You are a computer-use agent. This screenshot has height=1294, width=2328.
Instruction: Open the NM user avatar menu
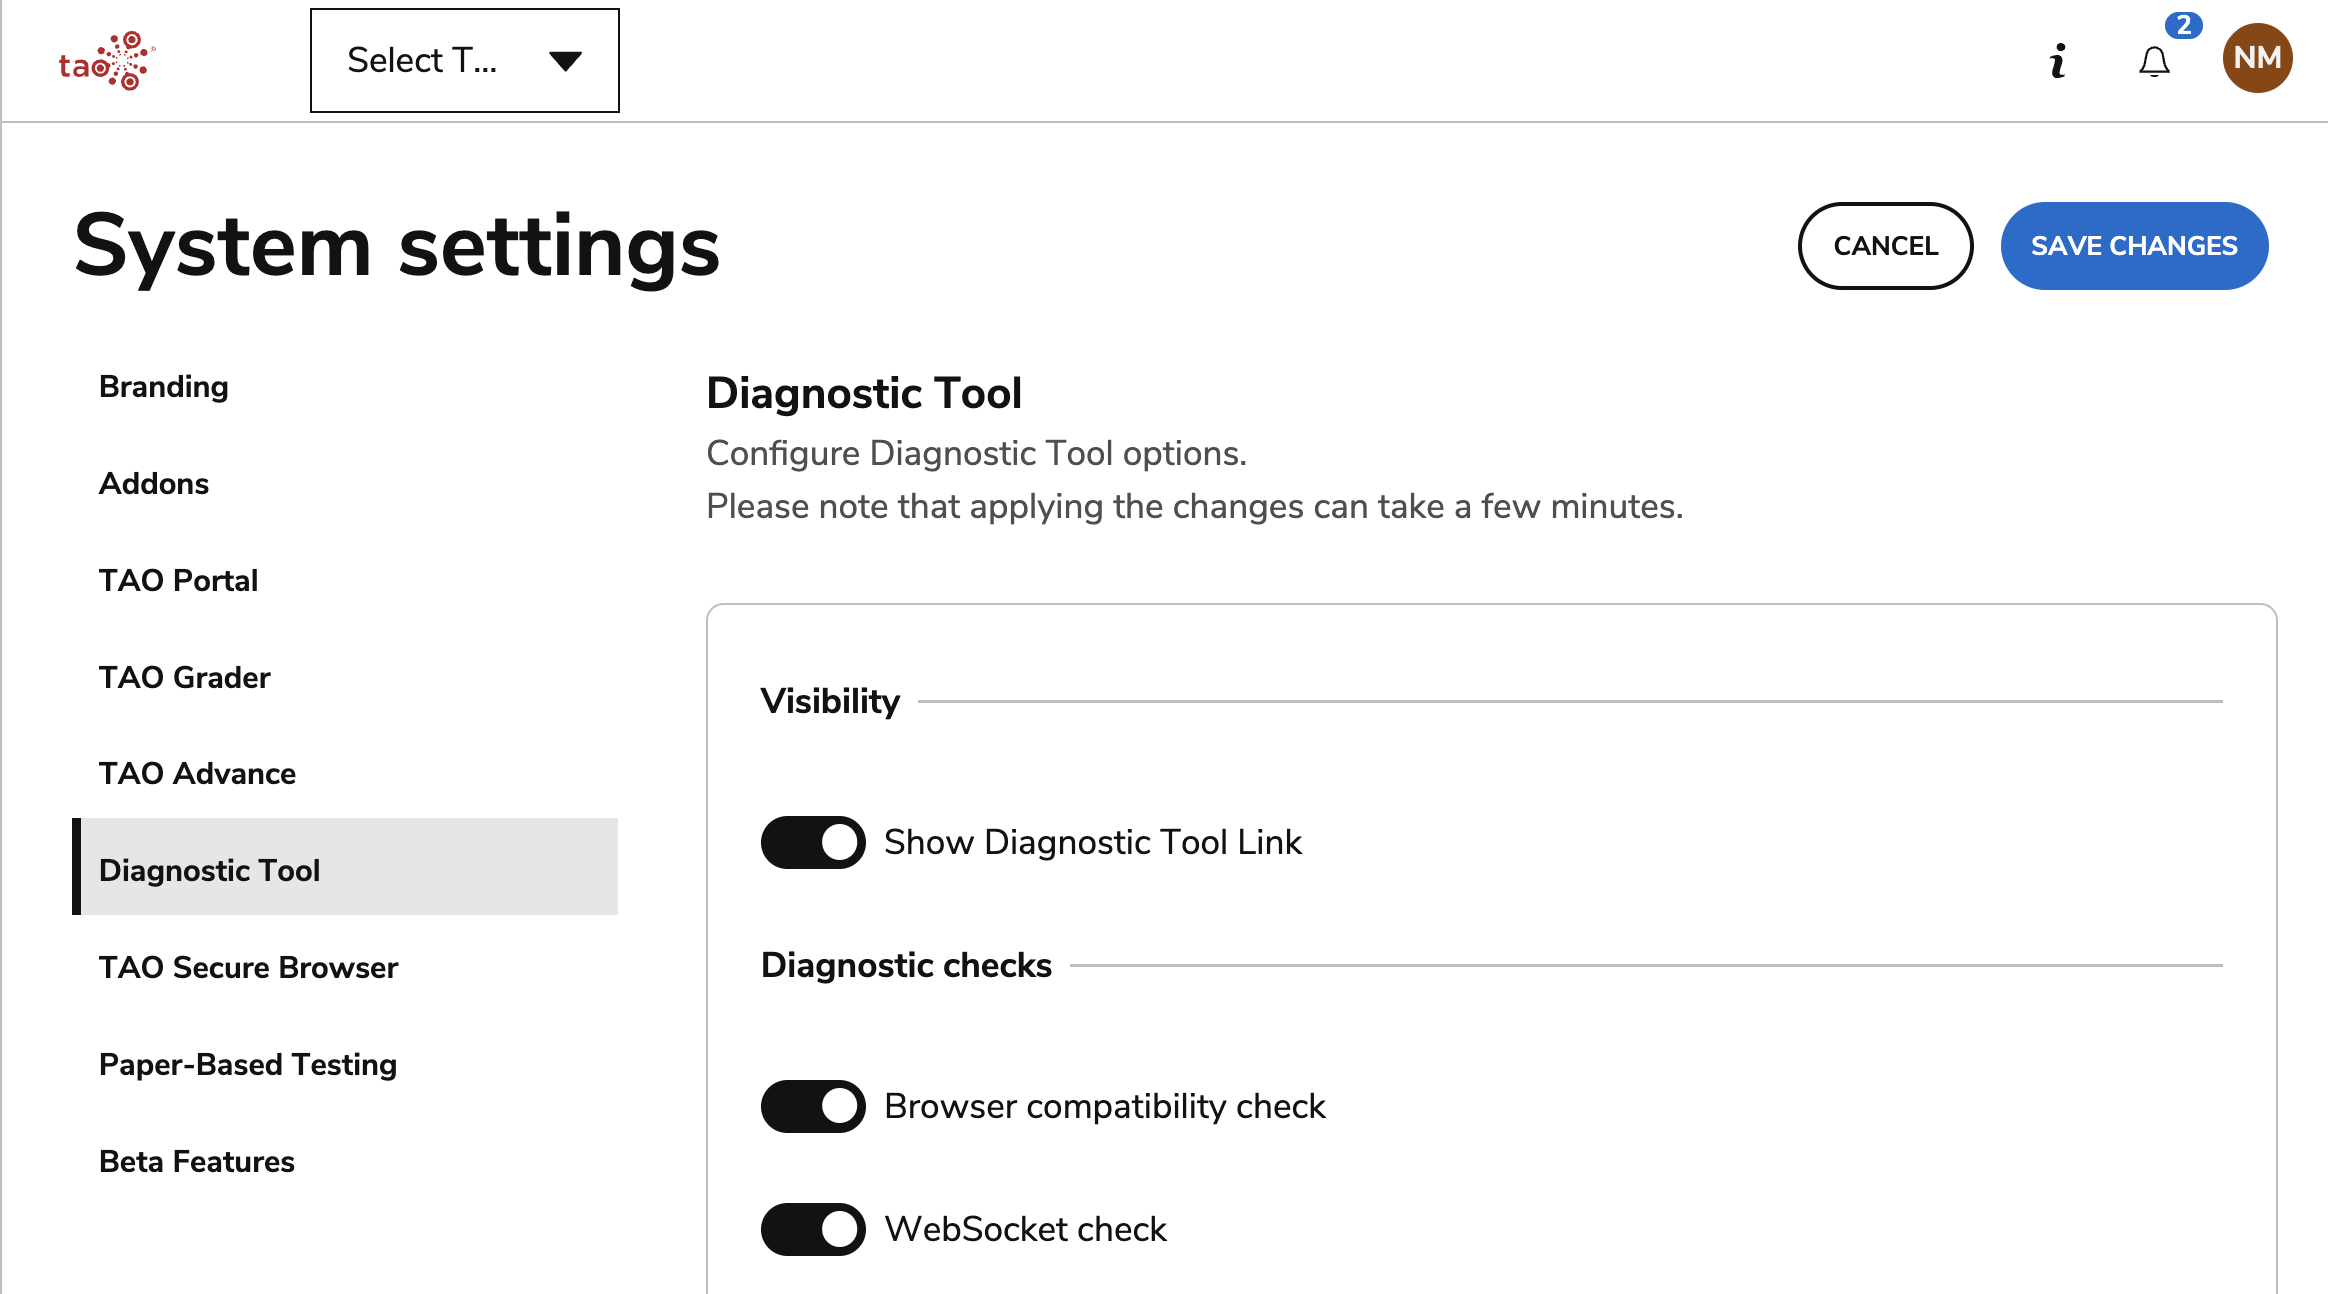(2257, 58)
